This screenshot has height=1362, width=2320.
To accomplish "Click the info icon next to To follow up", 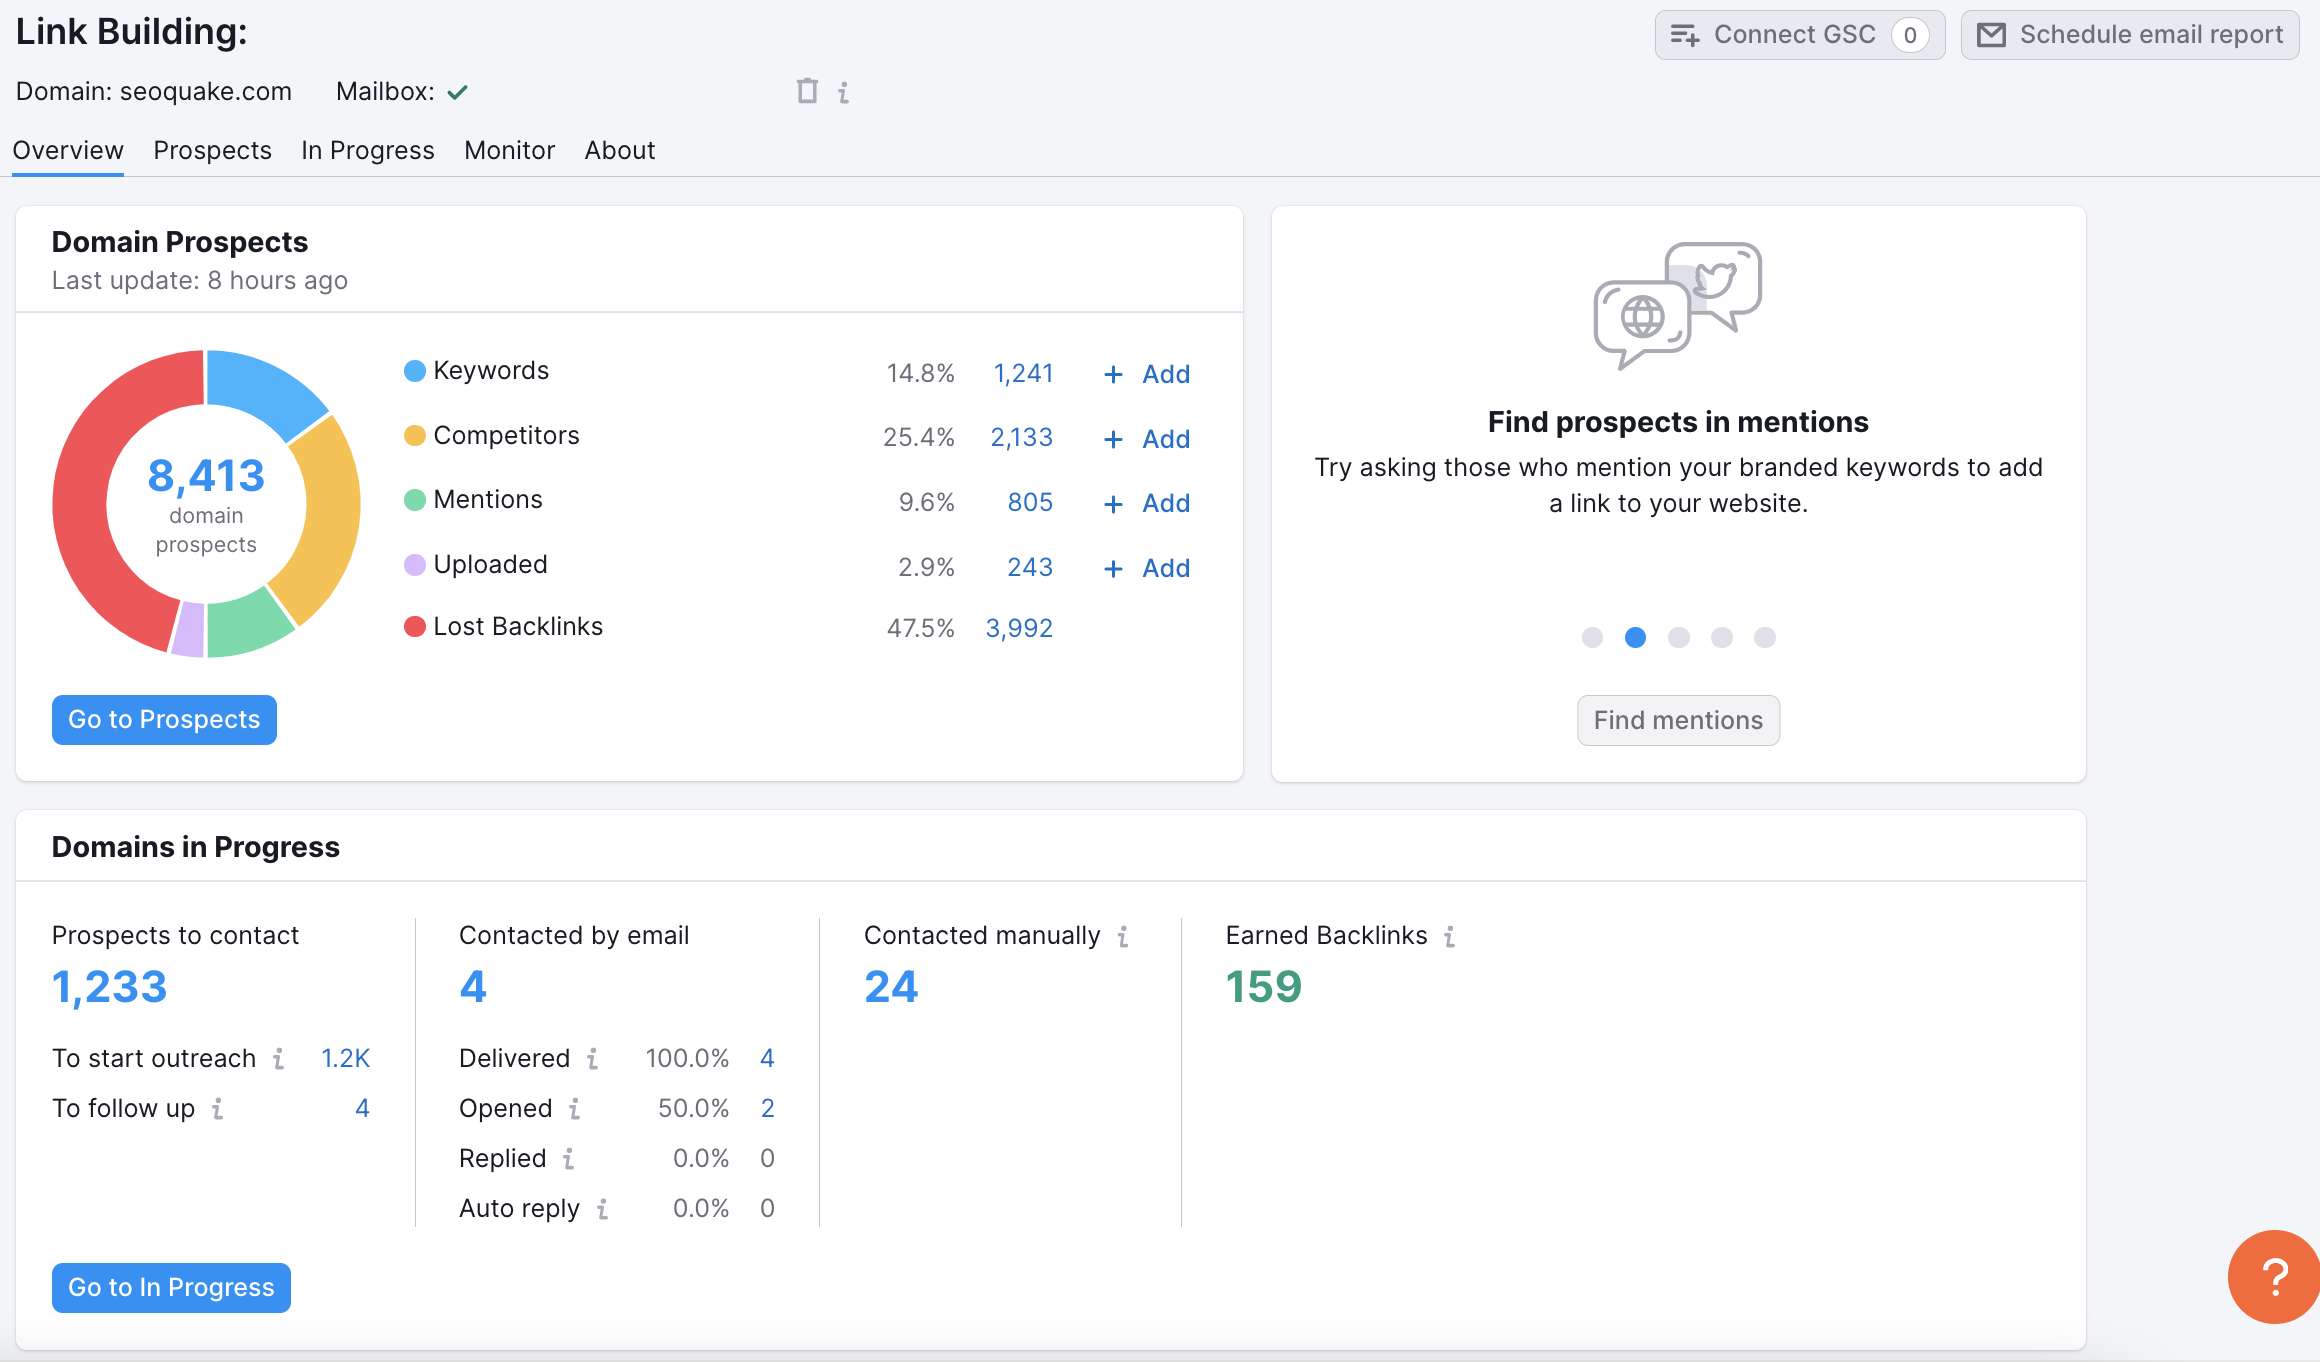I will click(x=216, y=1108).
